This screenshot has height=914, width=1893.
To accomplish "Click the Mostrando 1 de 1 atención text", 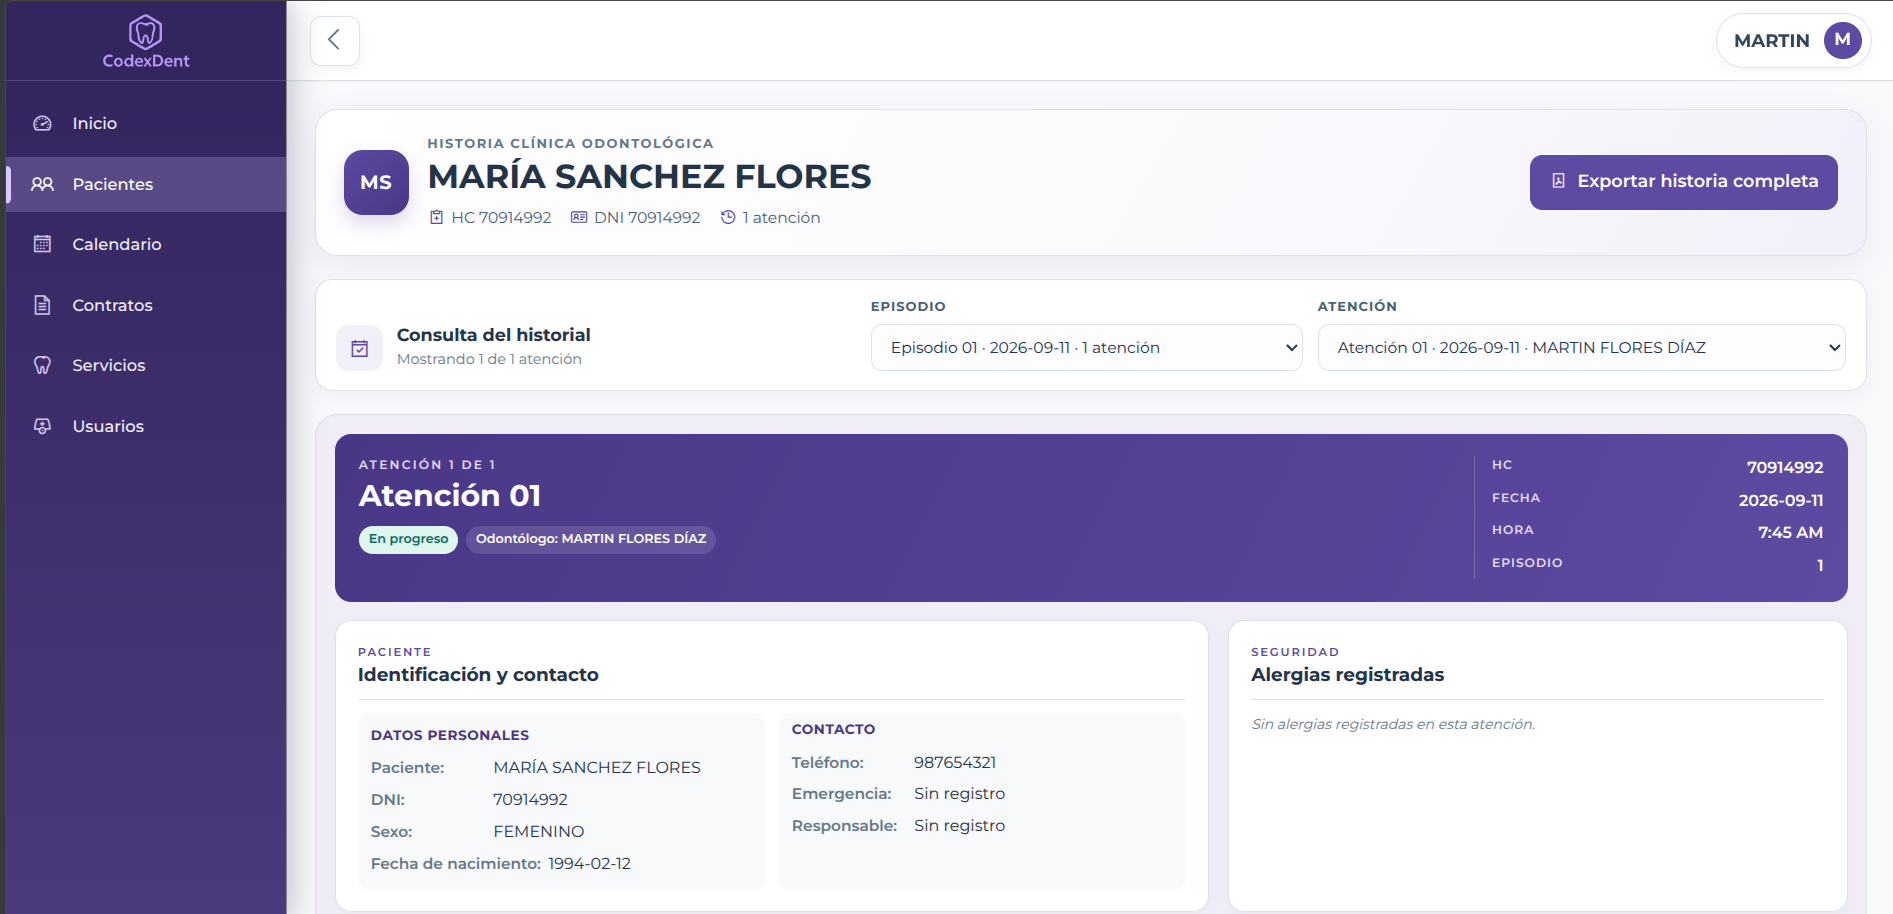I will coord(489,359).
